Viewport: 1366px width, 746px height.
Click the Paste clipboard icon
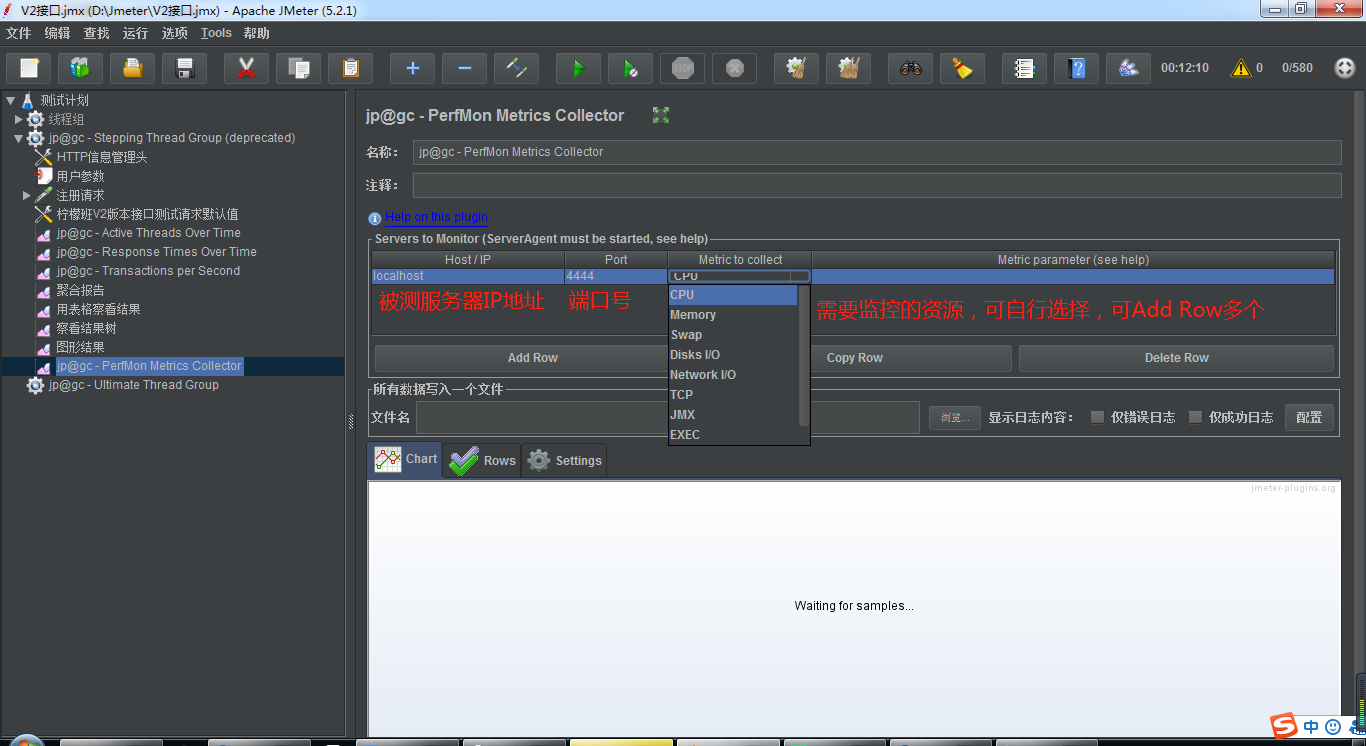[350, 68]
